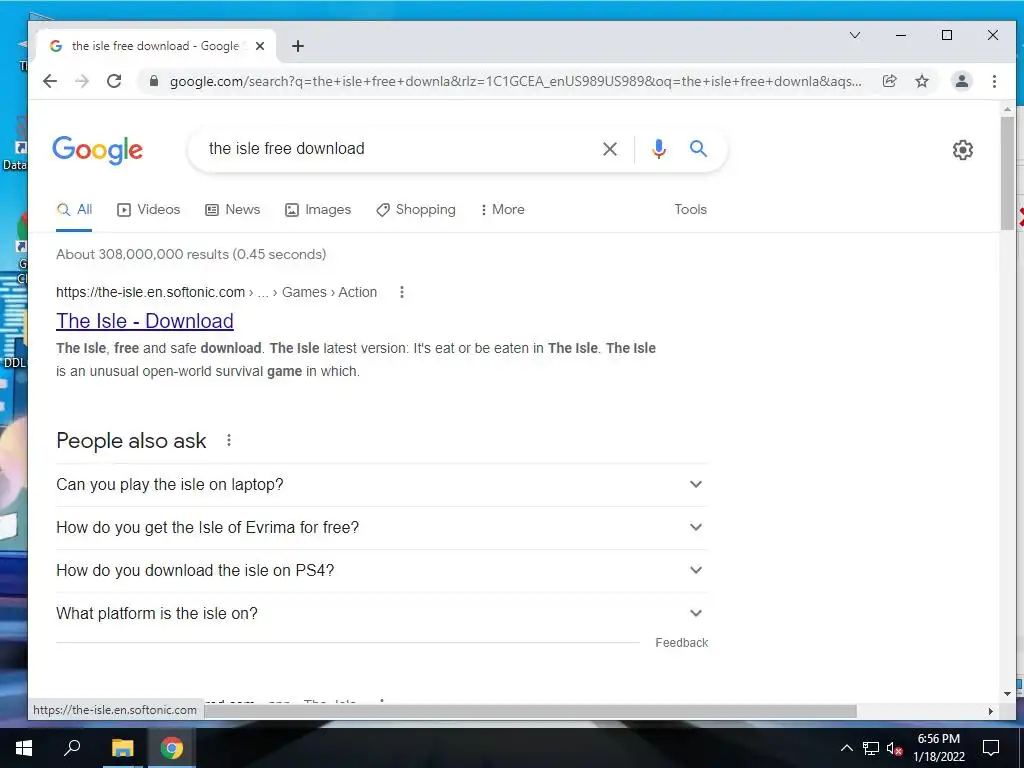The width and height of the screenshot is (1024, 768).
Task: Select the All results tab
Action: (74, 210)
